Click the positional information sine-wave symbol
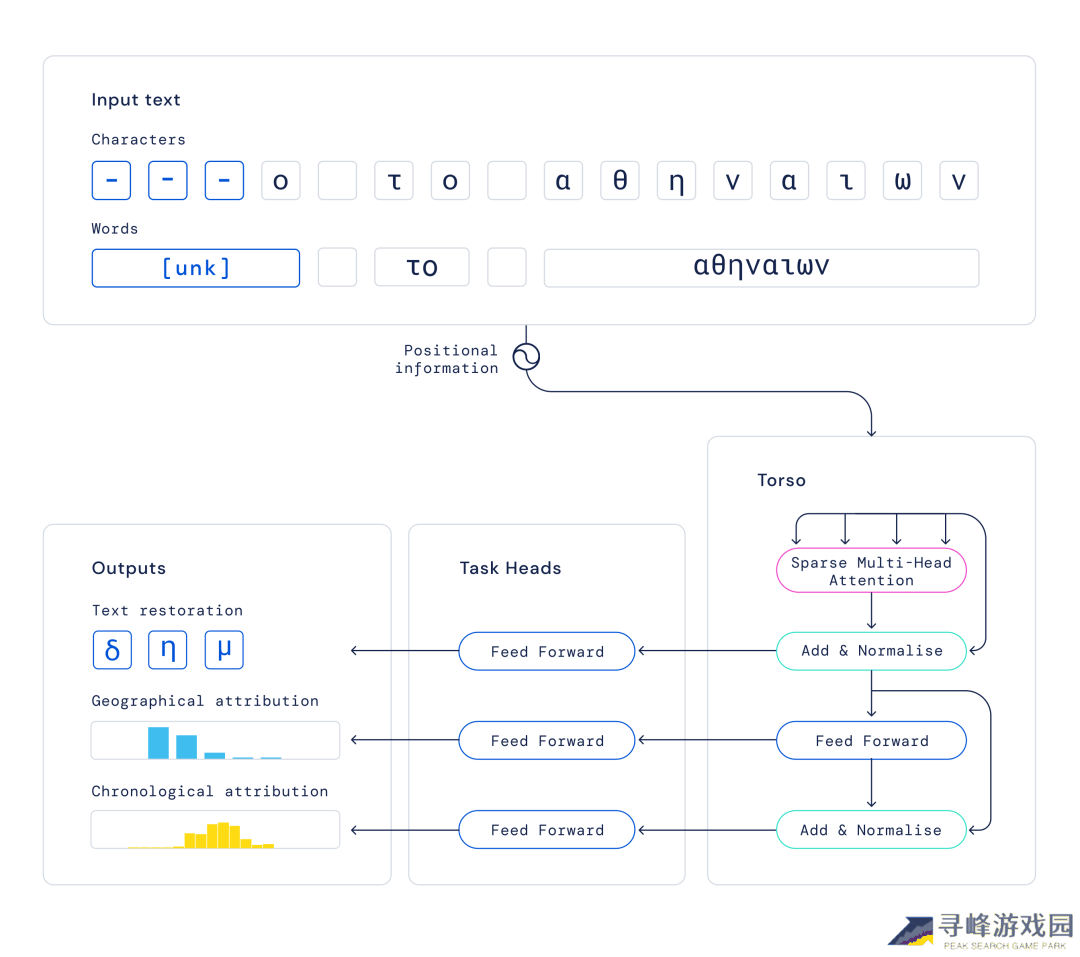The height and width of the screenshot is (957, 1080). [x=526, y=358]
